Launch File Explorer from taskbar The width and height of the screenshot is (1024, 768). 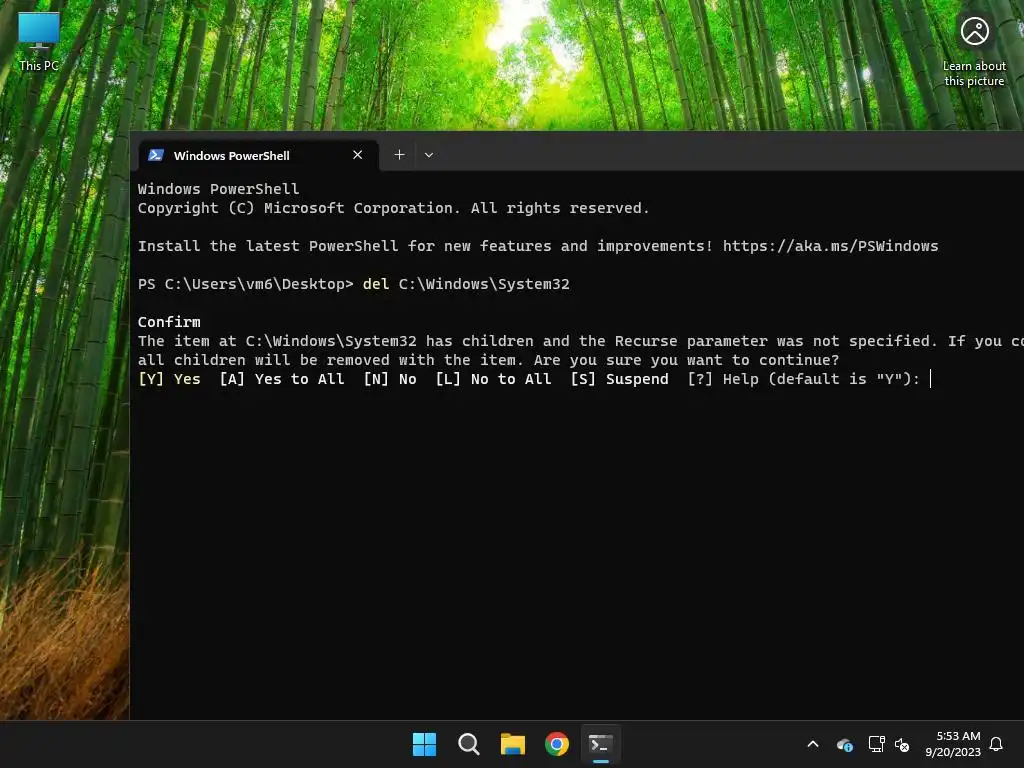[513, 744]
